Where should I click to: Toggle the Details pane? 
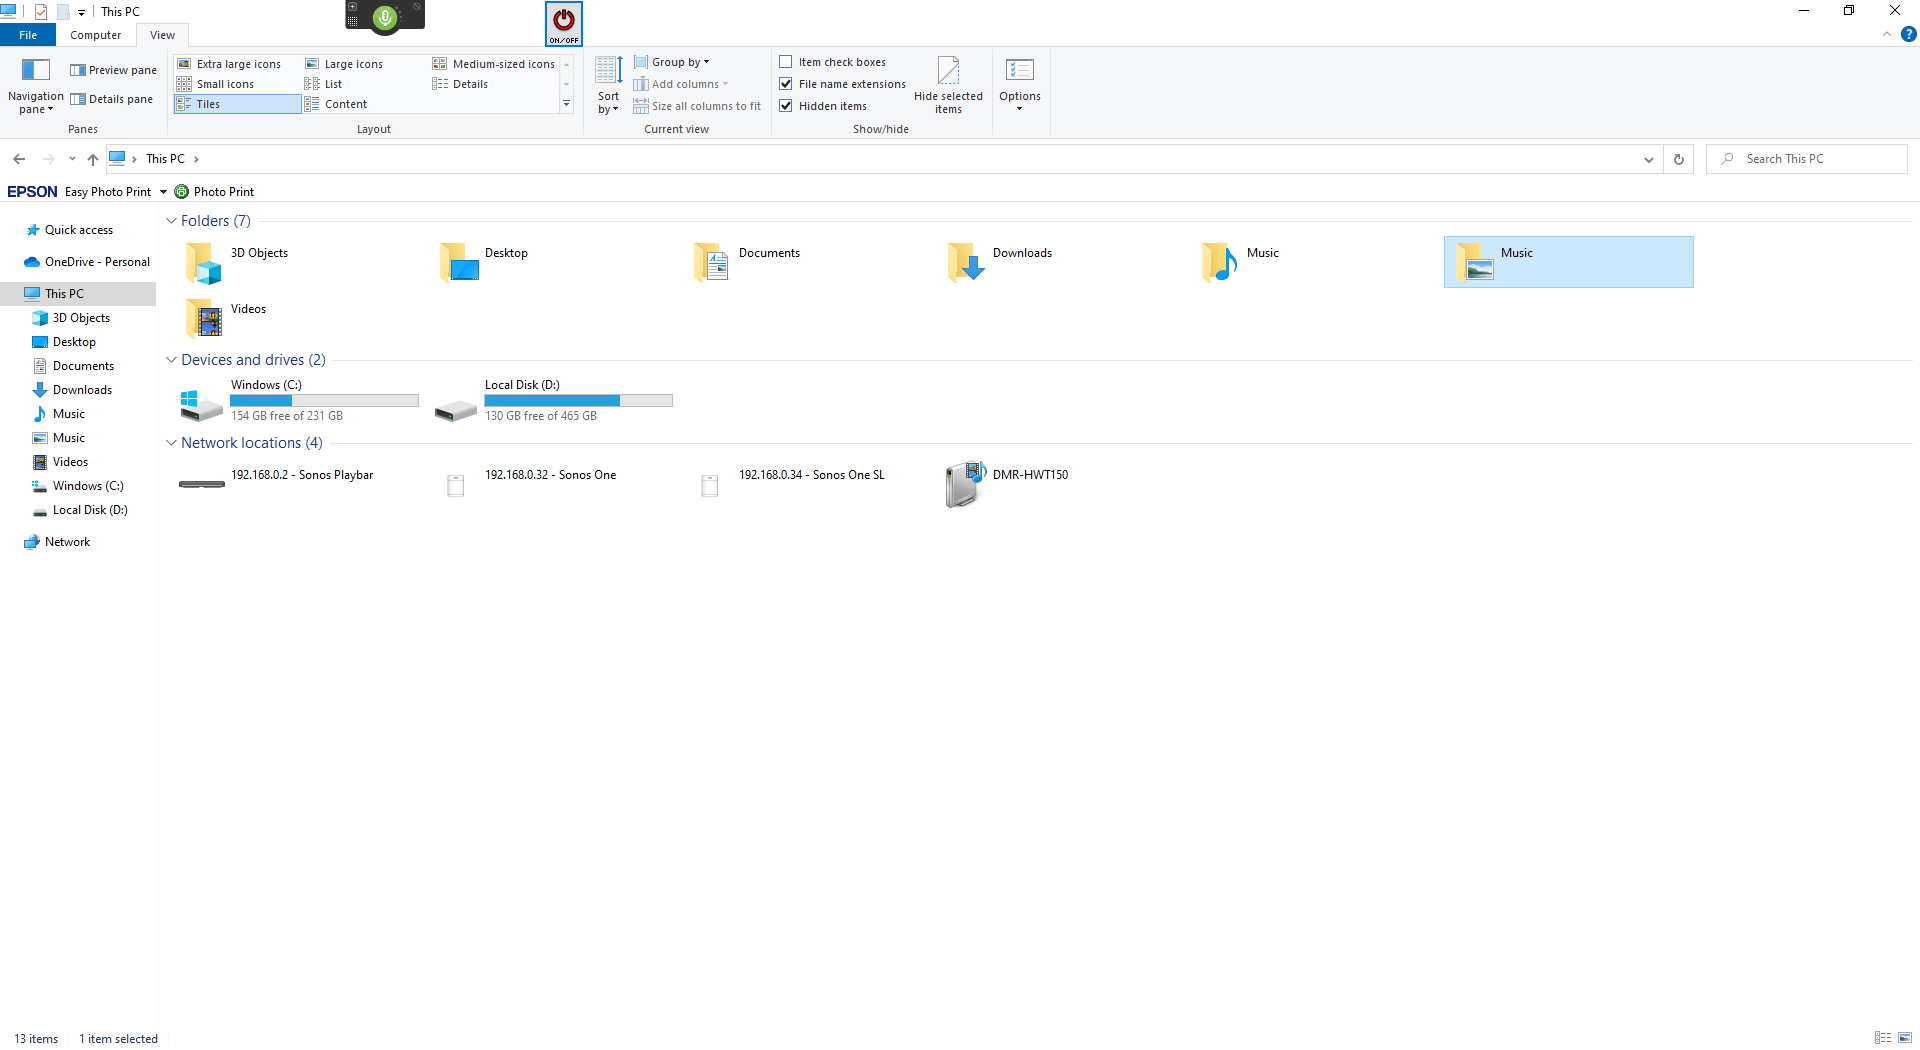pos(111,99)
